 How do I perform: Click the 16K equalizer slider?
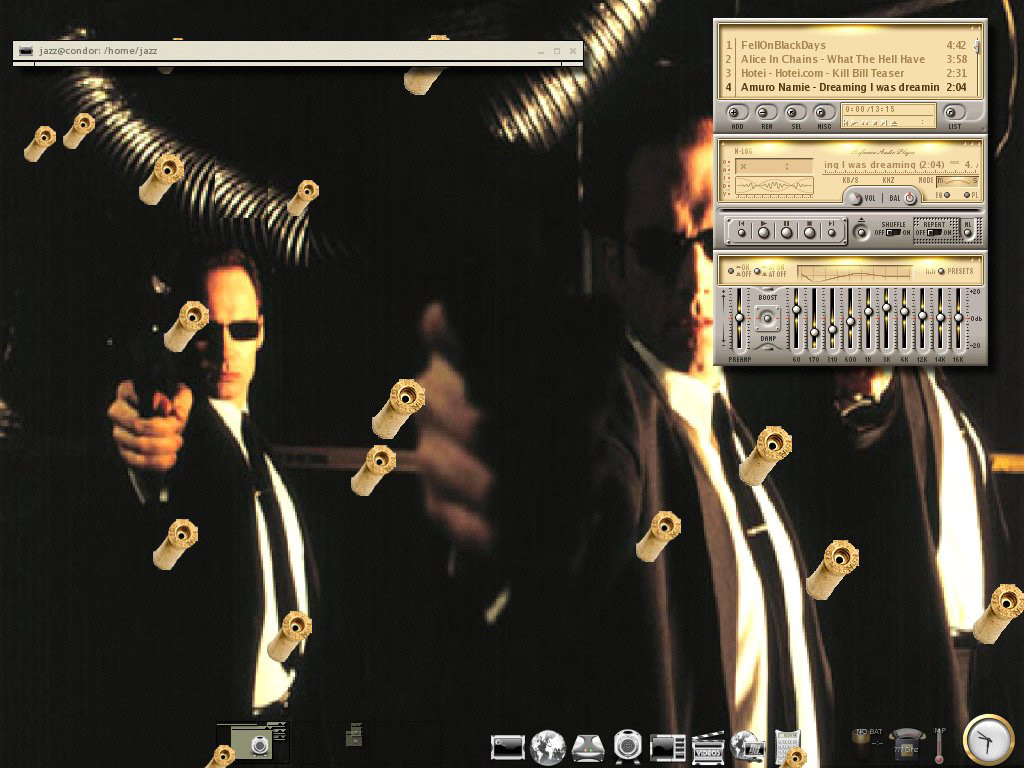958,318
